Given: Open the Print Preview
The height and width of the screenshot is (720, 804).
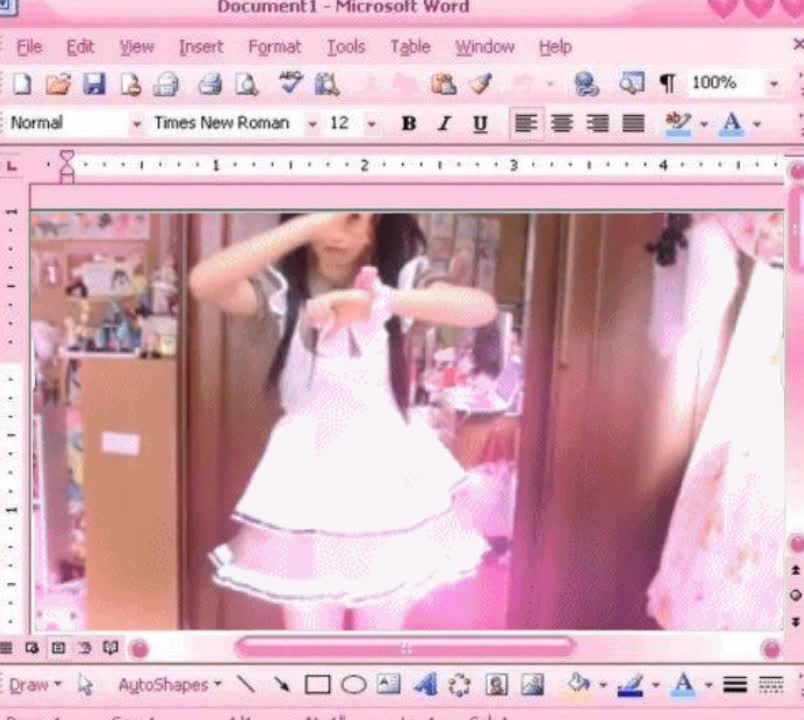Looking at the screenshot, I should click(x=246, y=85).
